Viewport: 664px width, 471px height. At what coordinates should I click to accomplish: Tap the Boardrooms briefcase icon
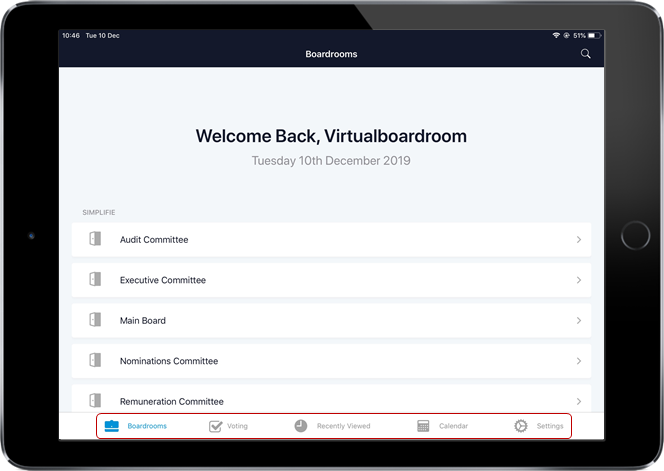click(112, 426)
